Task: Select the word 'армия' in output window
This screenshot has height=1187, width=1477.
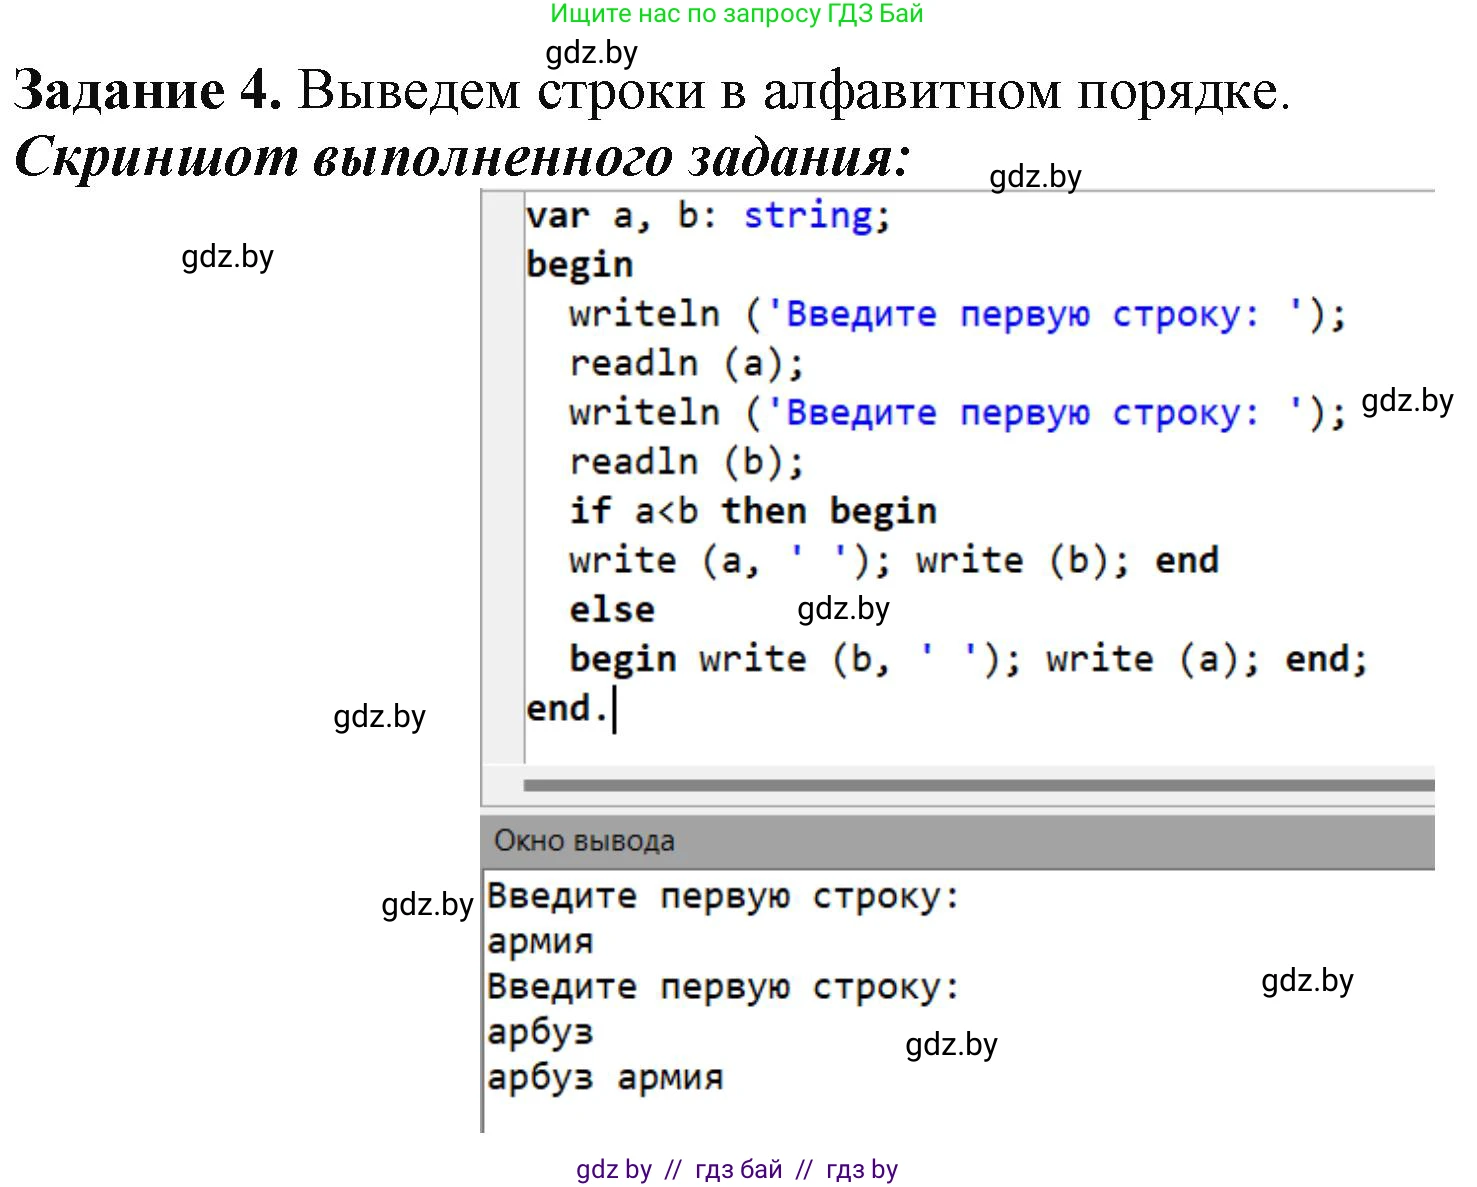Action: point(540,940)
